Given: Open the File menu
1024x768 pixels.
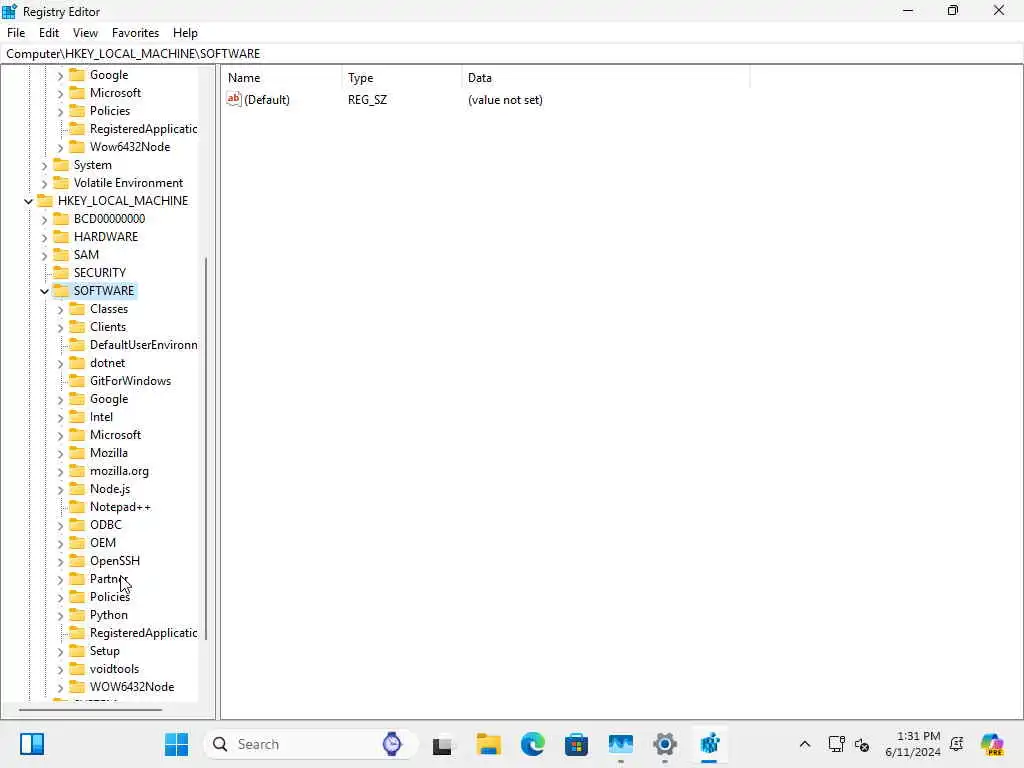Looking at the screenshot, I should click(16, 33).
